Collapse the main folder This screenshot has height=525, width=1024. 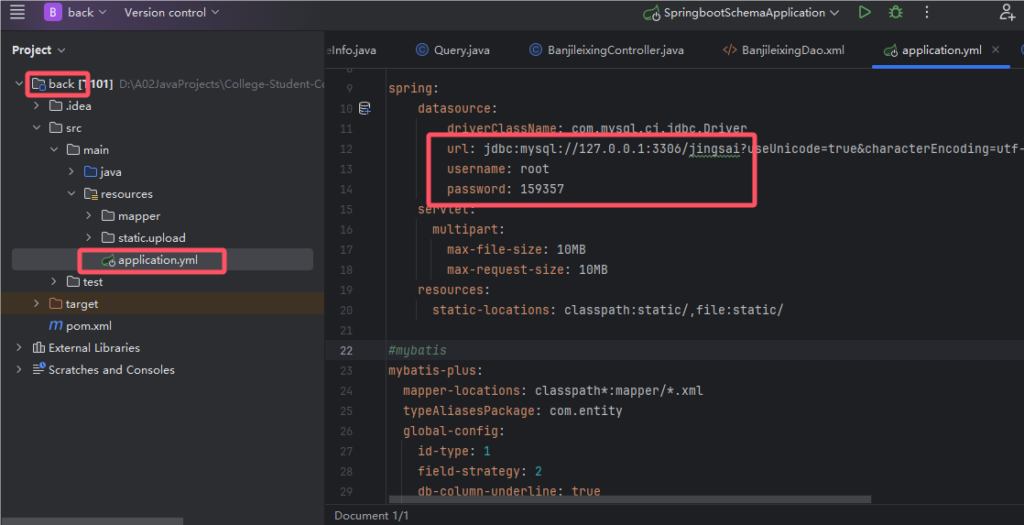coord(54,150)
